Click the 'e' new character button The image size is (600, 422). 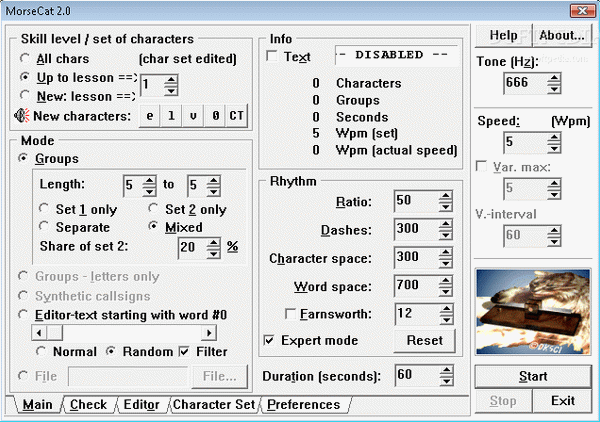pyautogui.click(x=150, y=116)
